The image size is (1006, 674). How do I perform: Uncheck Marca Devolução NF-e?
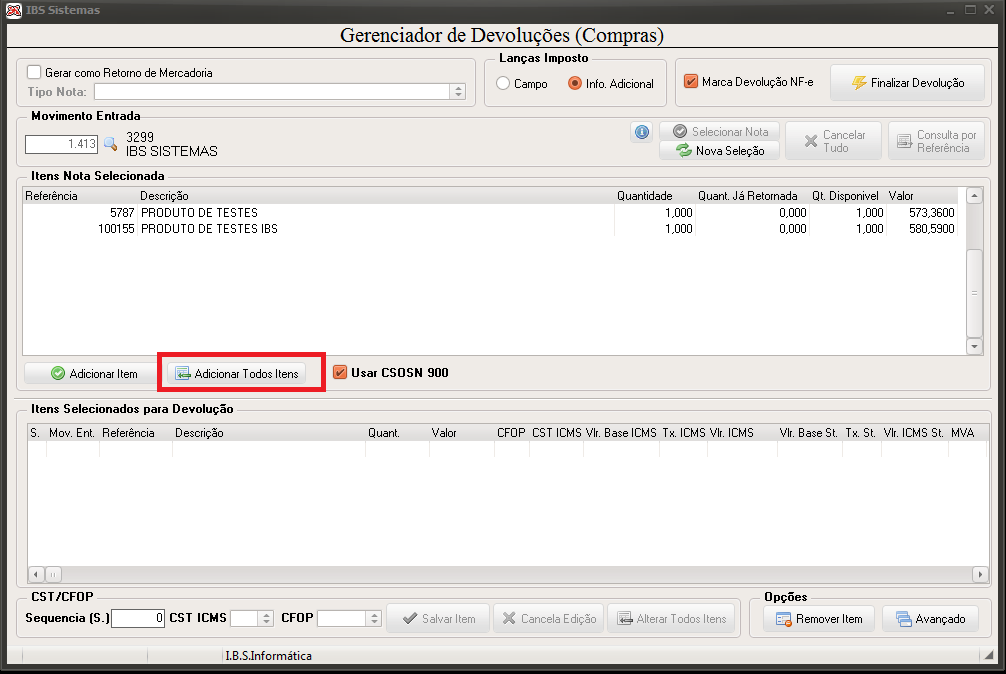pos(691,81)
